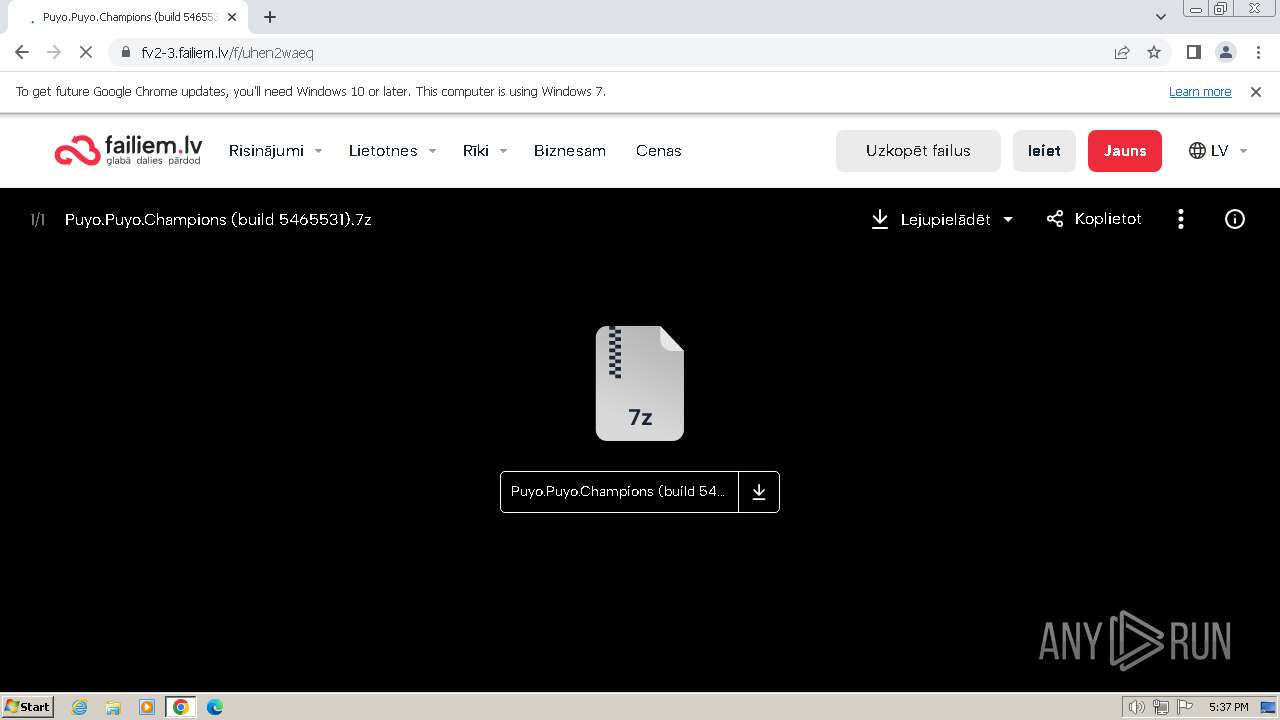The height and width of the screenshot is (720, 1280).
Task: Open the three-dot more options menu
Action: click(x=1181, y=219)
